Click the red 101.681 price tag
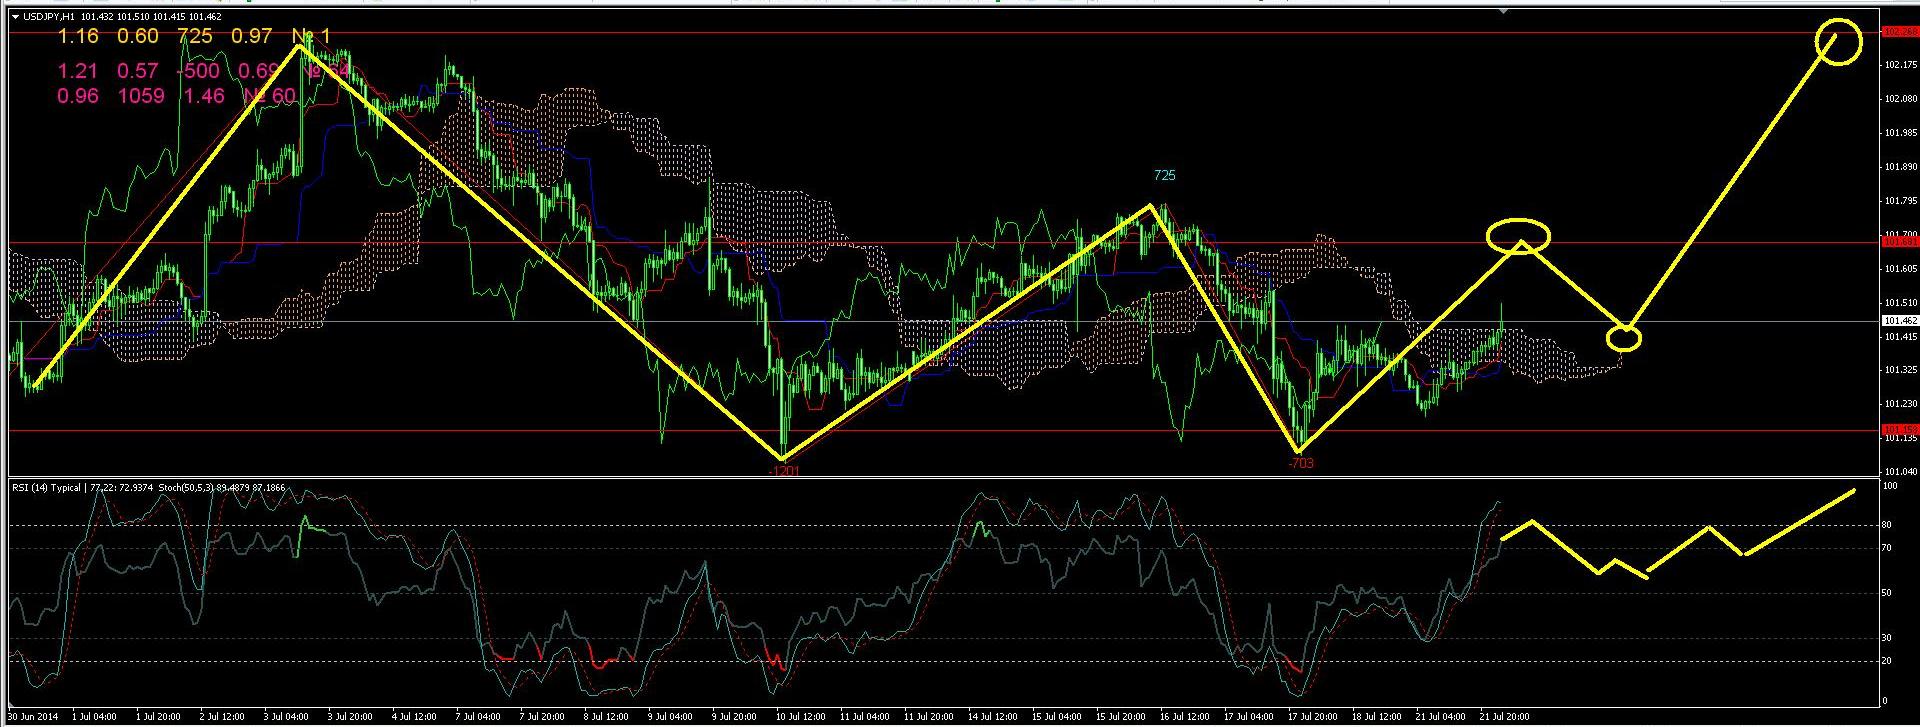The height and width of the screenshot is (727, 1920). [x=1899, y=242]
